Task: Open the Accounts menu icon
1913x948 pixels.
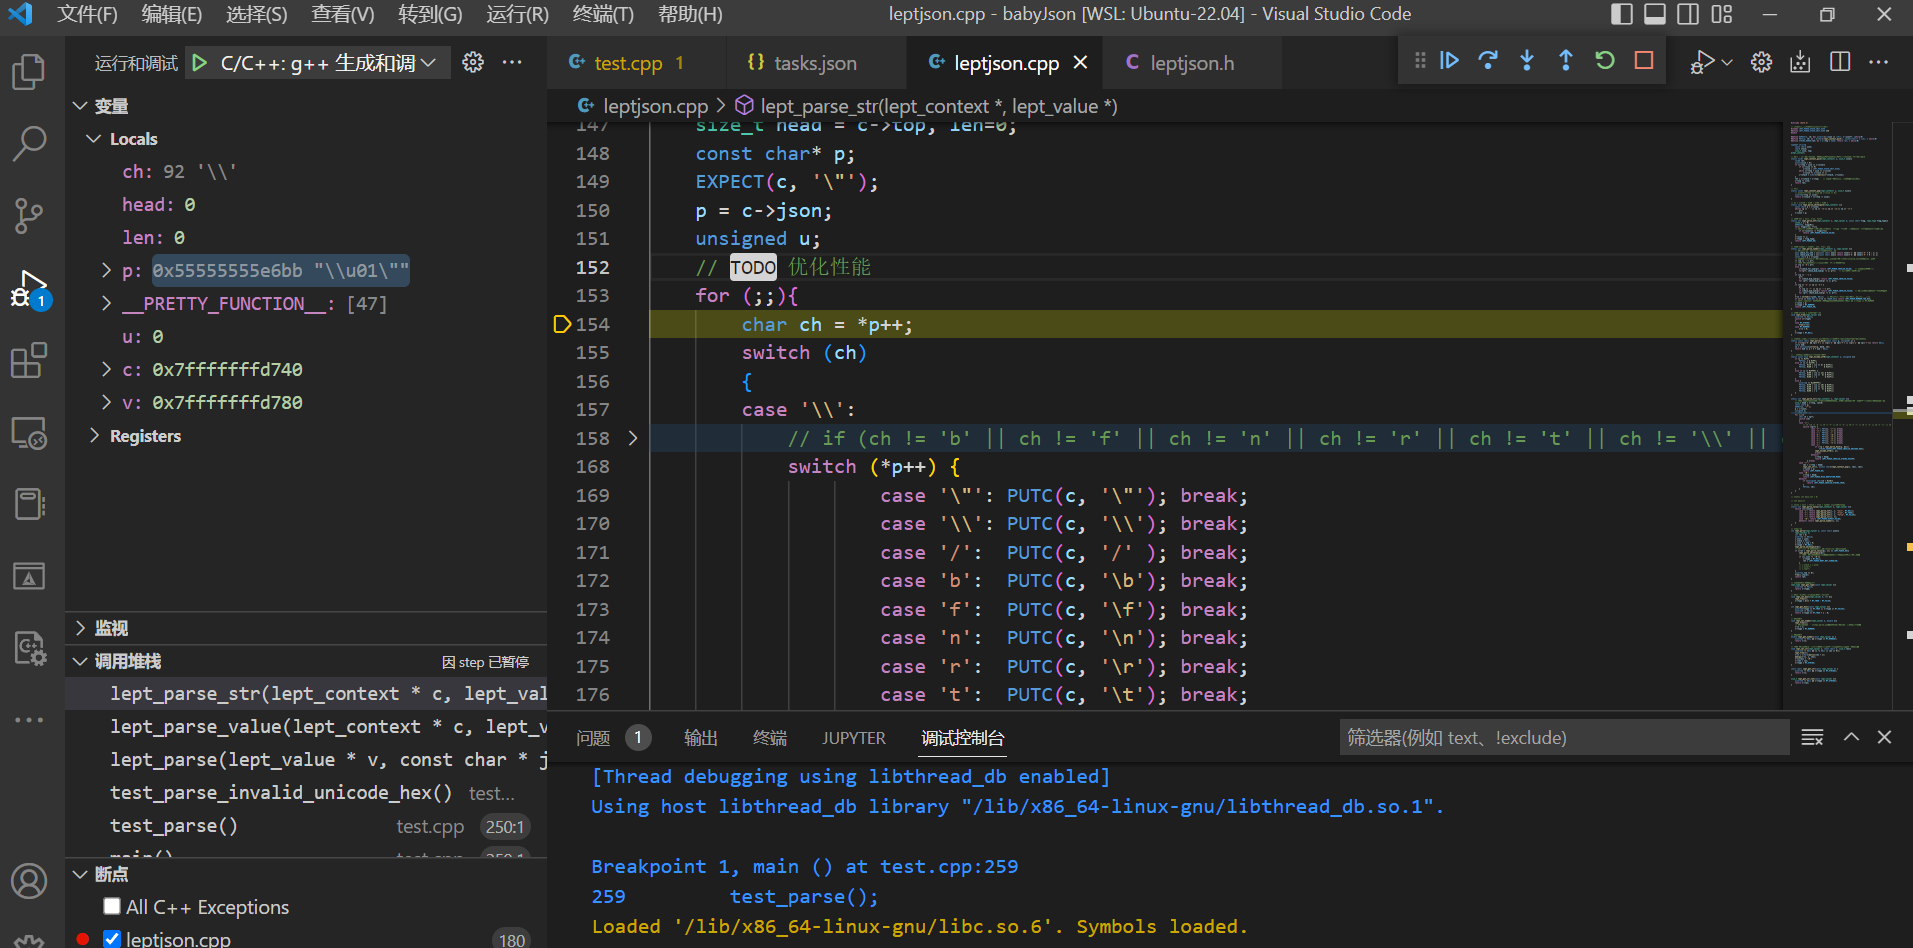Action: pos(29,881)
